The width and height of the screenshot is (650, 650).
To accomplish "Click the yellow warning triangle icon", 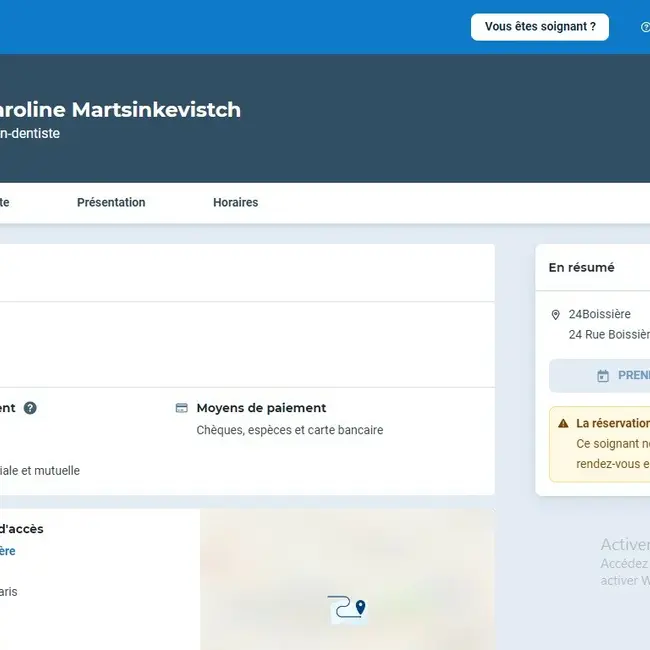I will (x=563, y=424).
